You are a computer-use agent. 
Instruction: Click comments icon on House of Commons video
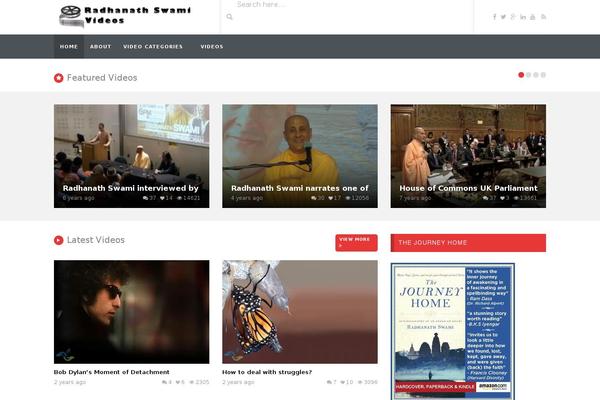coord(486,198)
